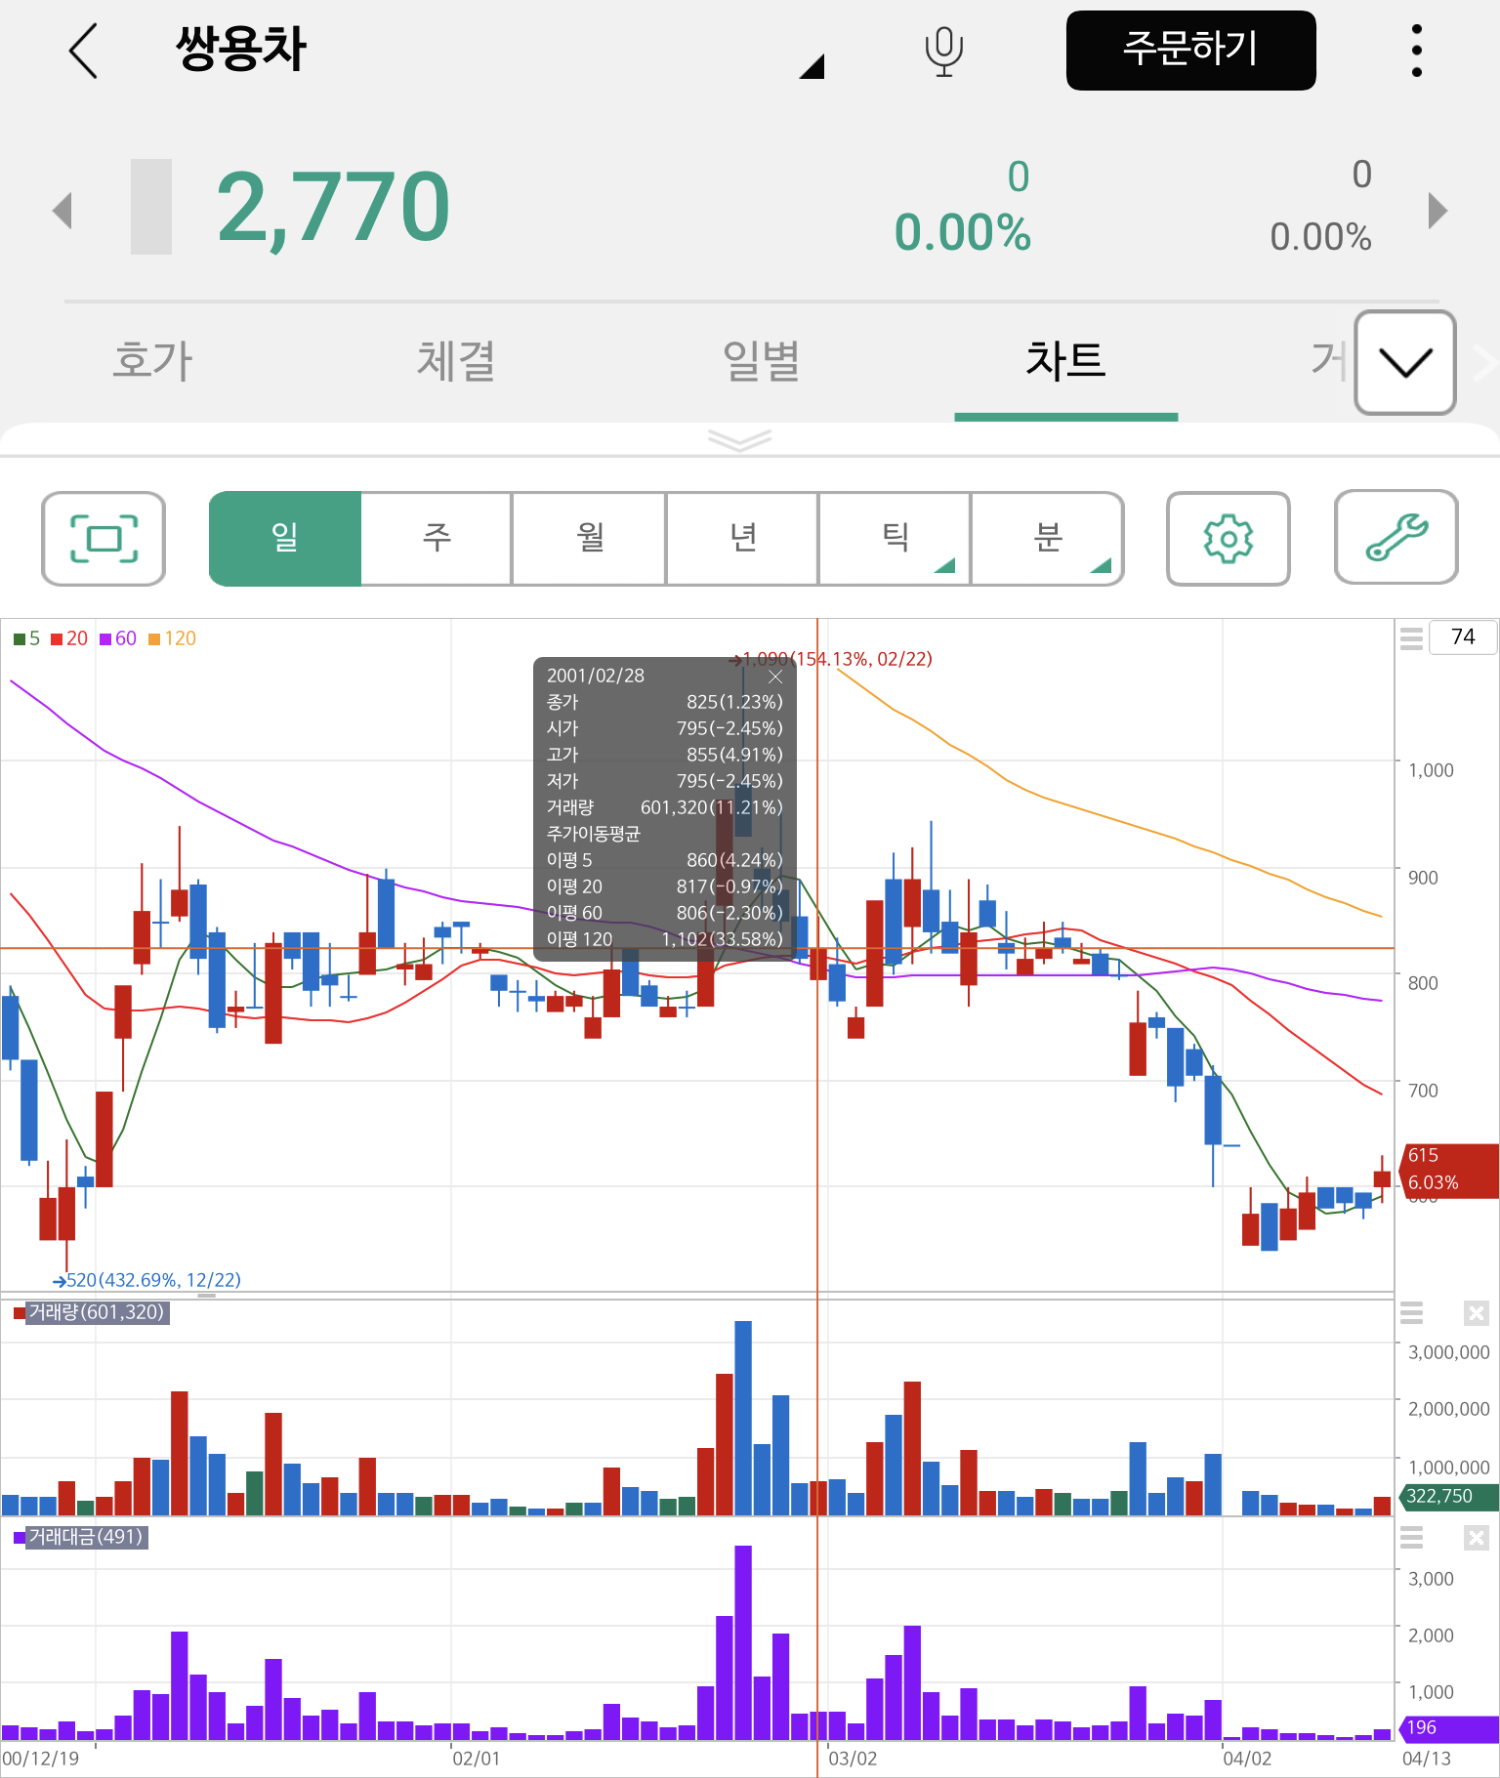The image size is (1500, 1778).
Task: Close the 거래대금 panel
Action: (x=1476, y=1538)
